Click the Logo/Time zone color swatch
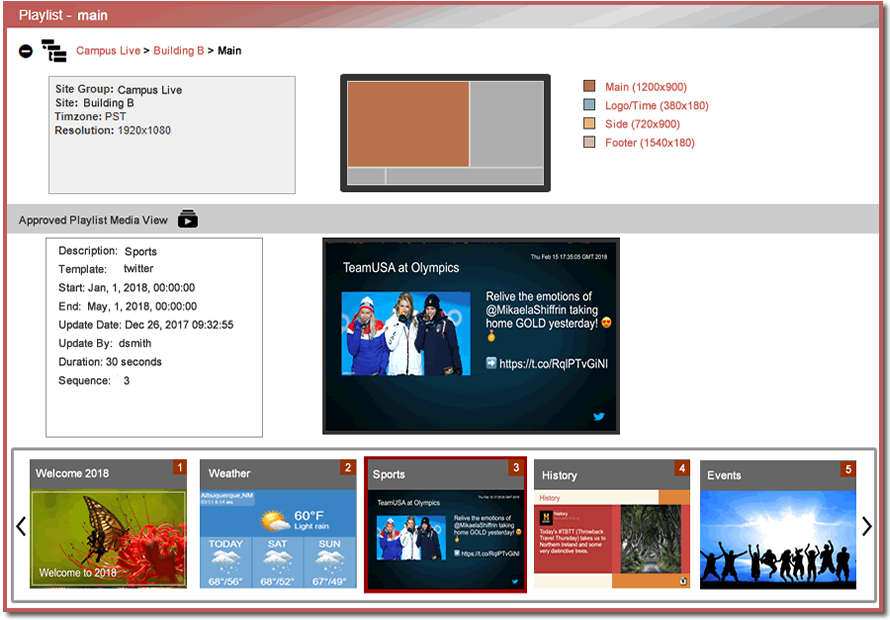Viewport: 890px width, 620px height. [589, 104]
